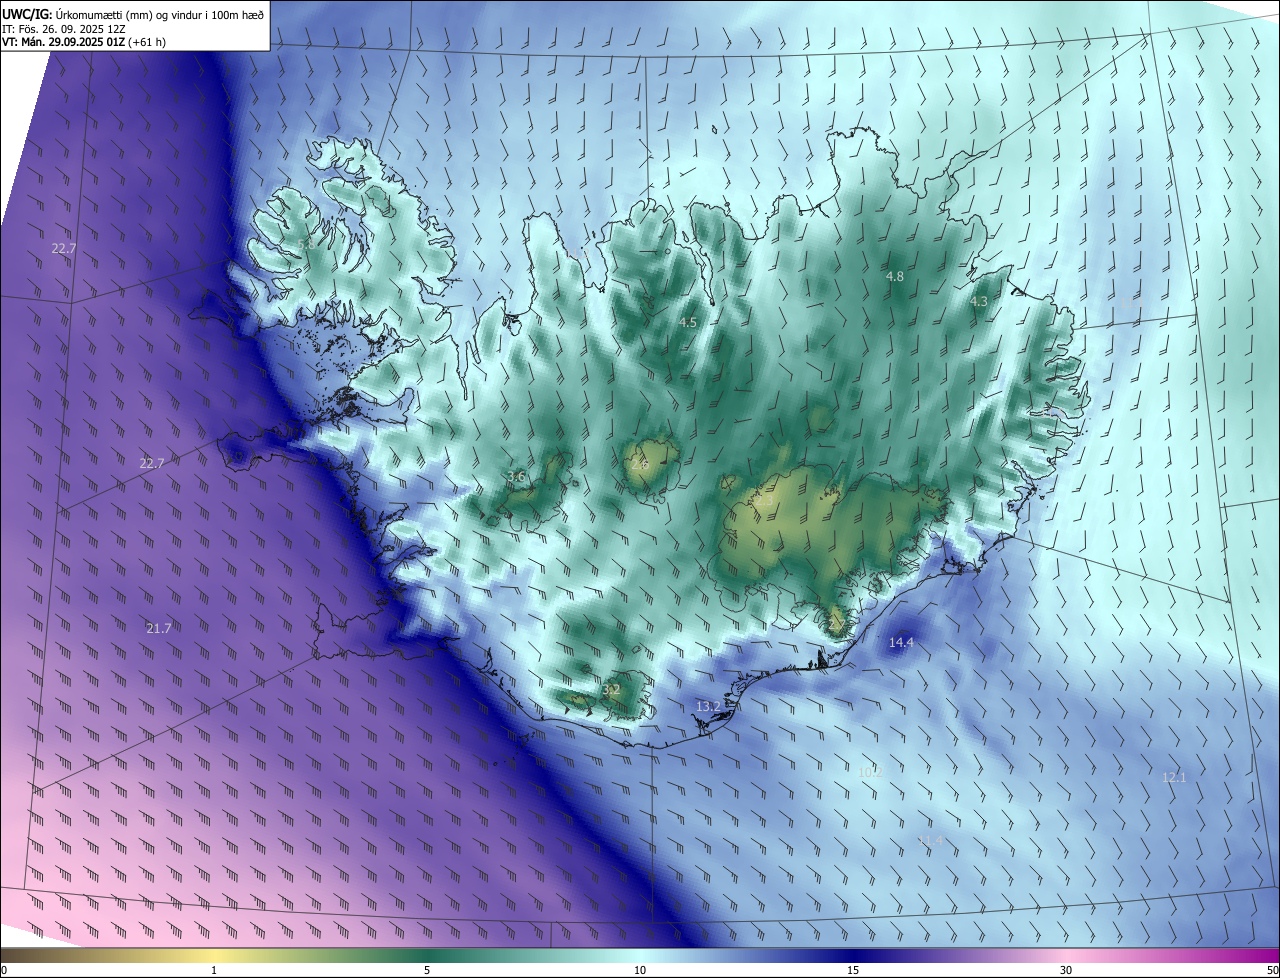Image resolution: width=1280 pixels, height=978 pixels.
Task: Click the title 'Úrkomumætti (mm) og vindur í 100m hæð'
Action: pyautogui.click(x=160, y=14)
